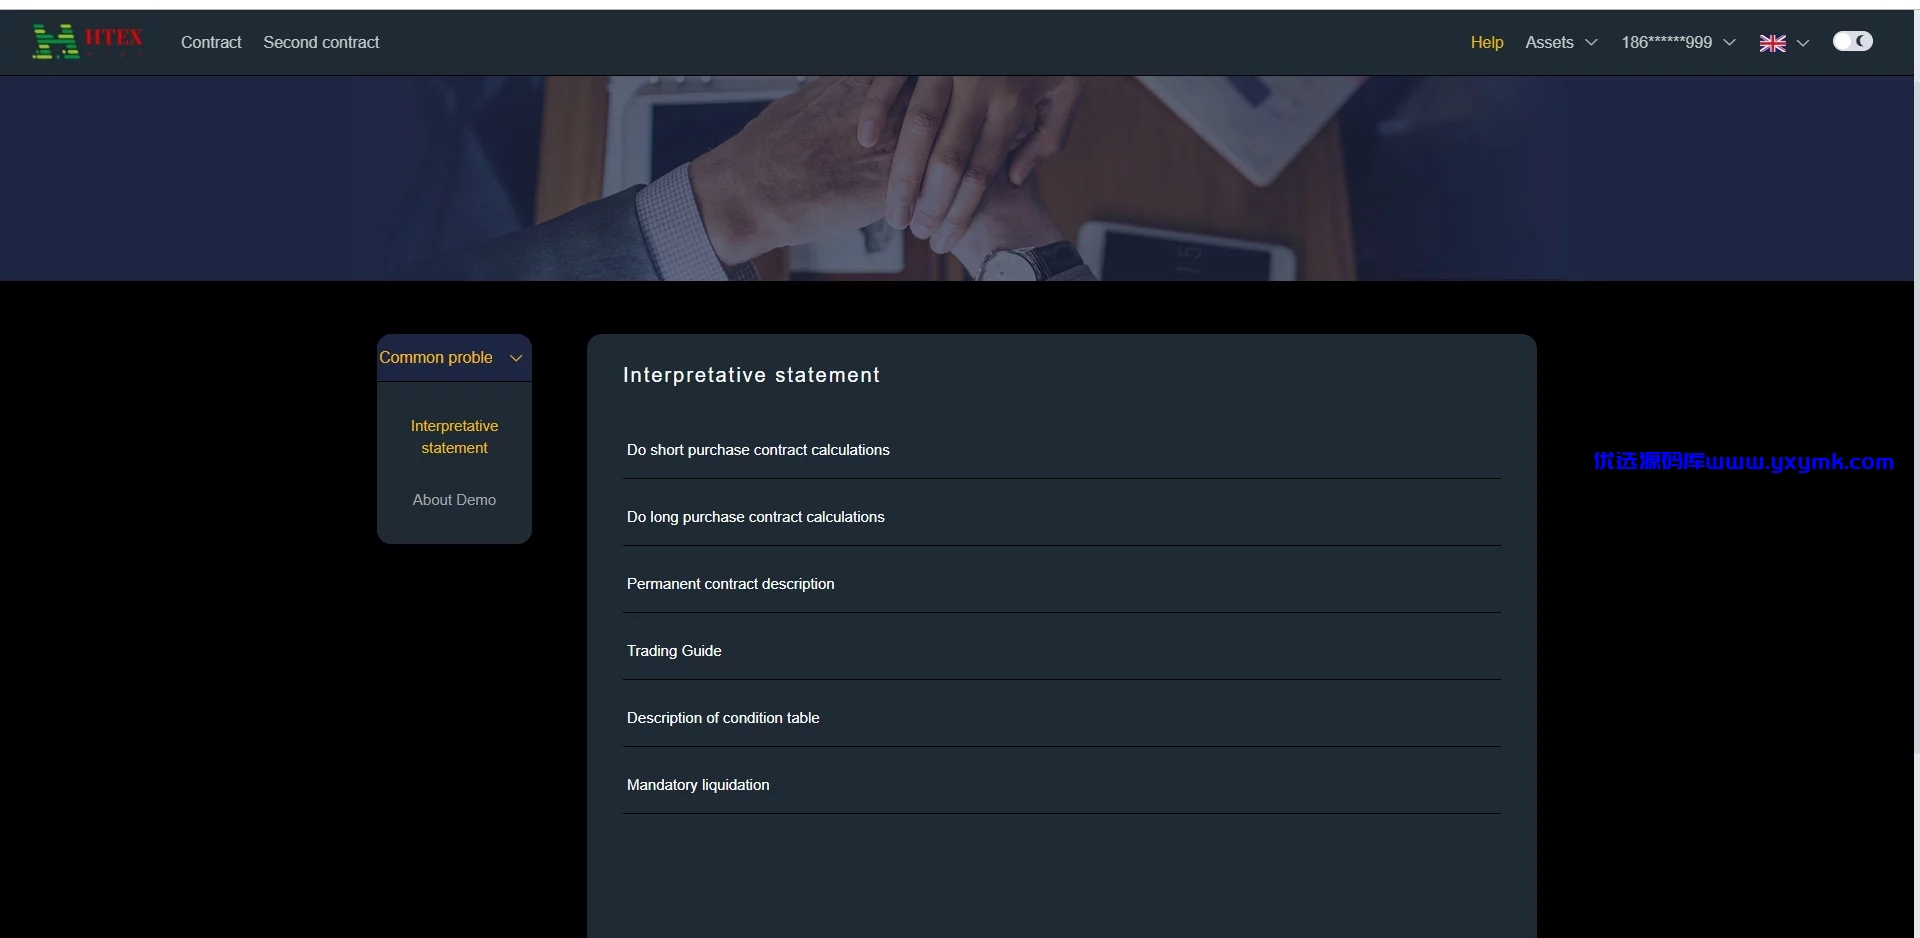Screen dimensions: 1920x938
Task: Expand the Assets dropdown
Action: (1560, 42)
